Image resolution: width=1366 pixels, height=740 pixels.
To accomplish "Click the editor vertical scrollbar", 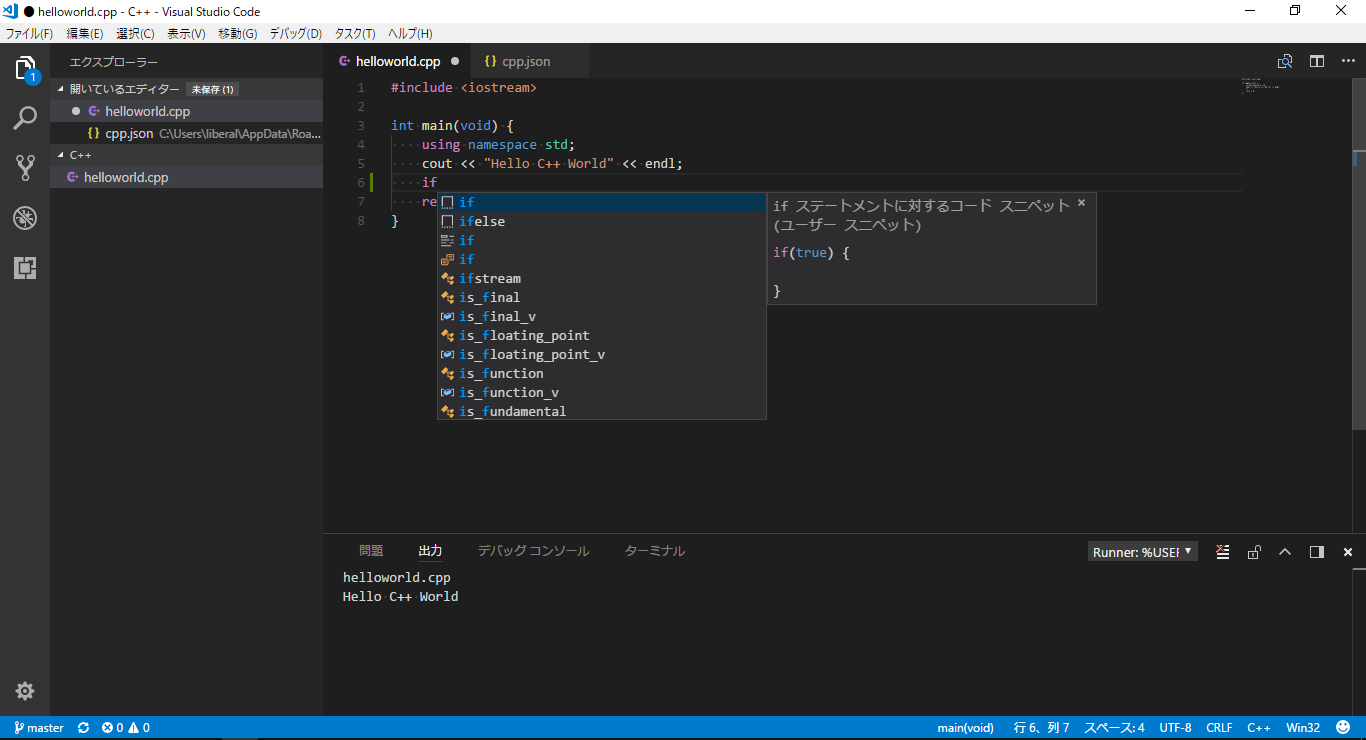I will point(1360,254).
